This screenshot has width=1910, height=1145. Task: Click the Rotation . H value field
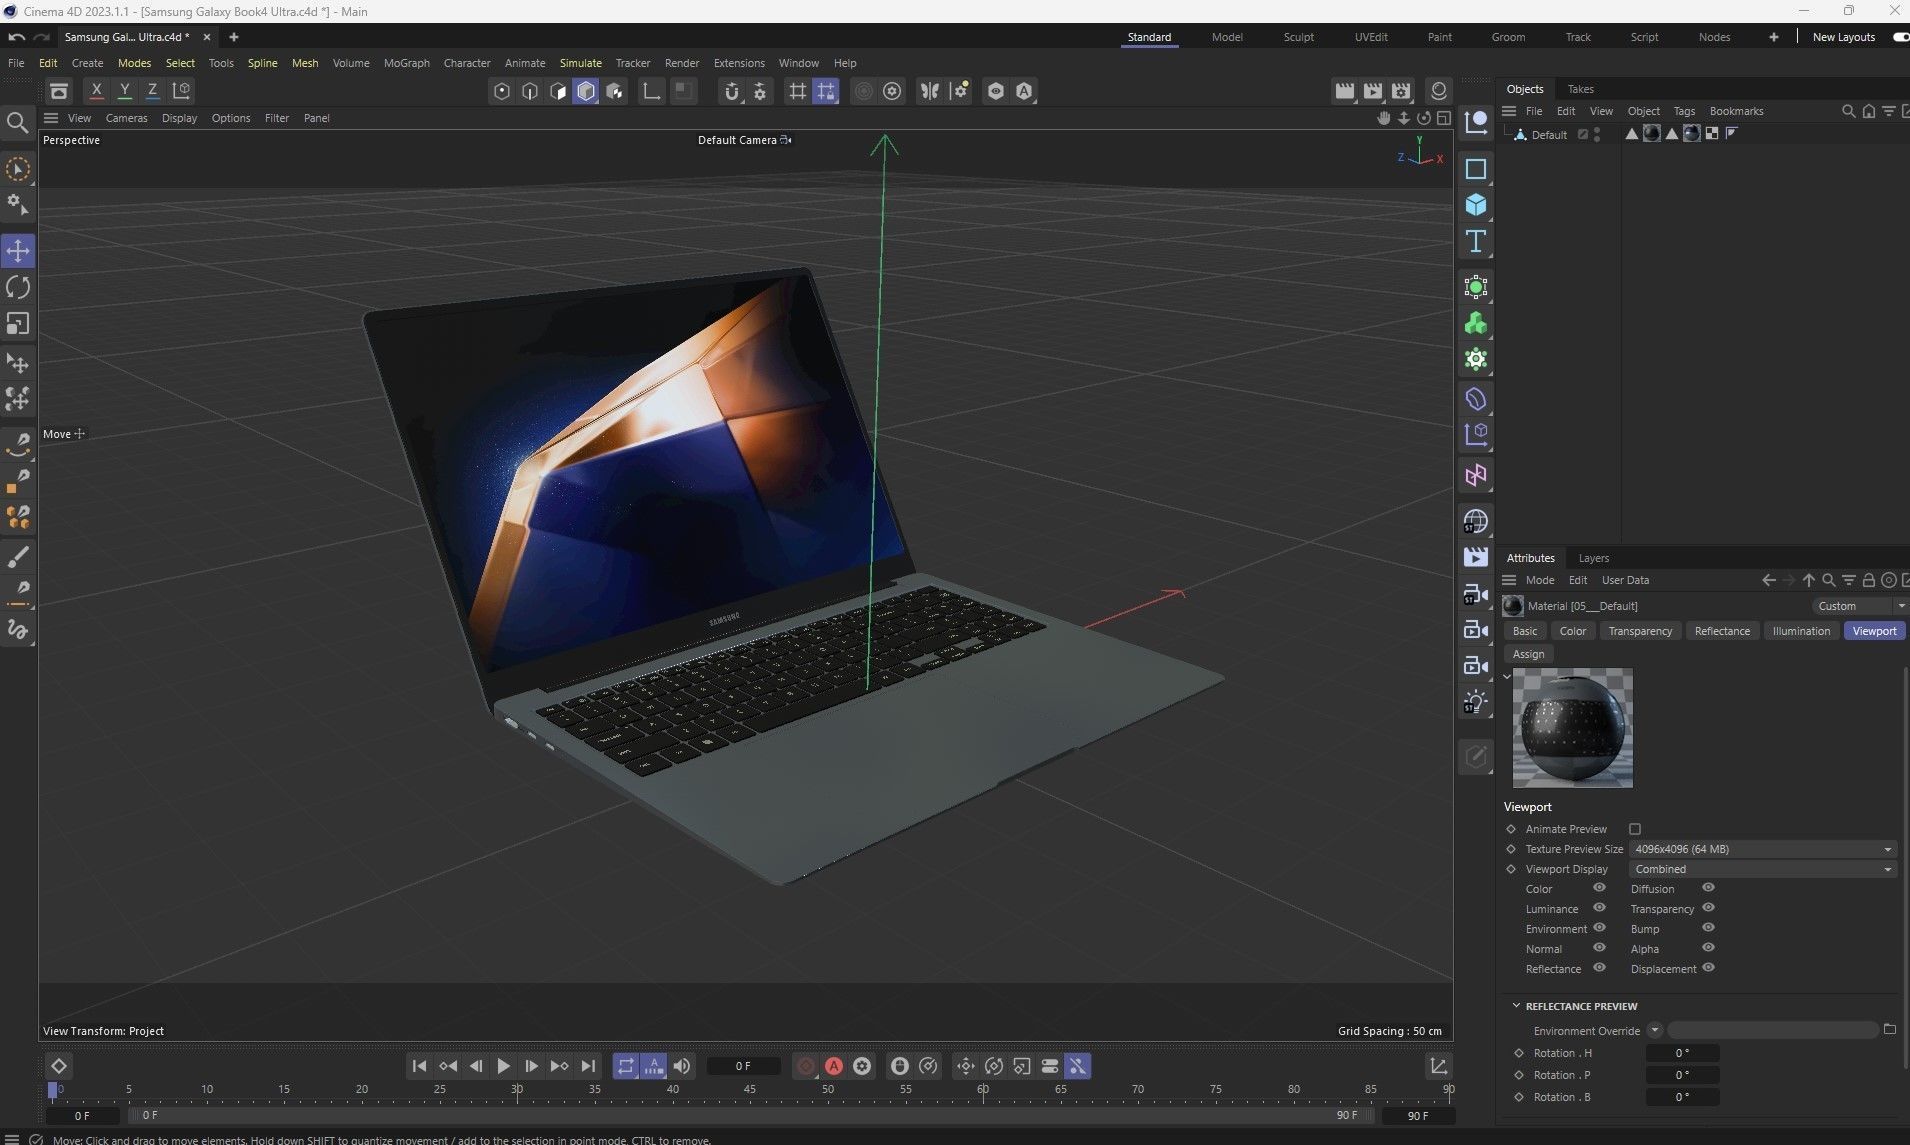click(x=1682, y=1053)
